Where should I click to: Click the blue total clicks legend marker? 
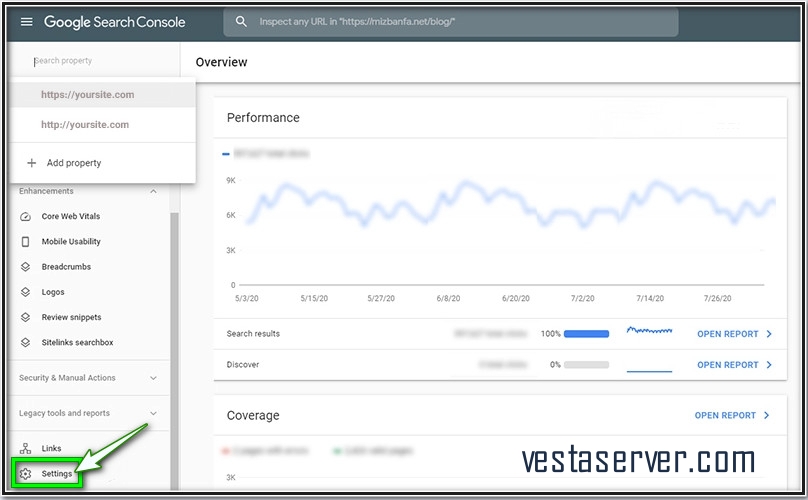[226, 154]
